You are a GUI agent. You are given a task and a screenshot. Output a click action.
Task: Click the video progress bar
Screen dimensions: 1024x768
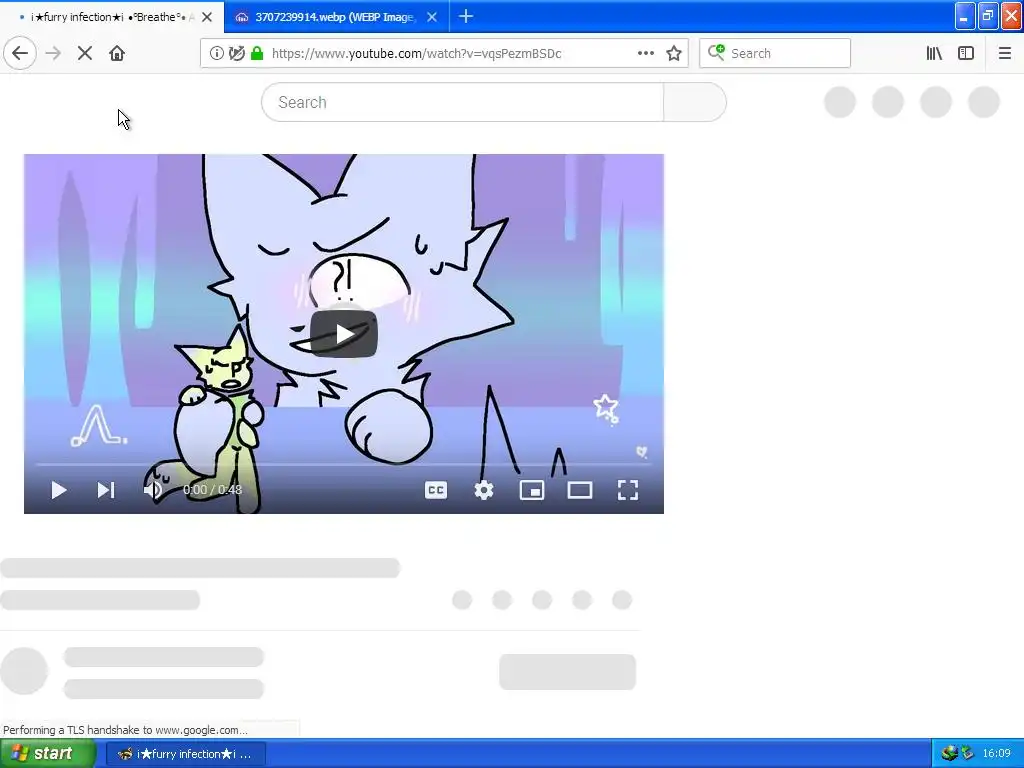tap(344, 464)
